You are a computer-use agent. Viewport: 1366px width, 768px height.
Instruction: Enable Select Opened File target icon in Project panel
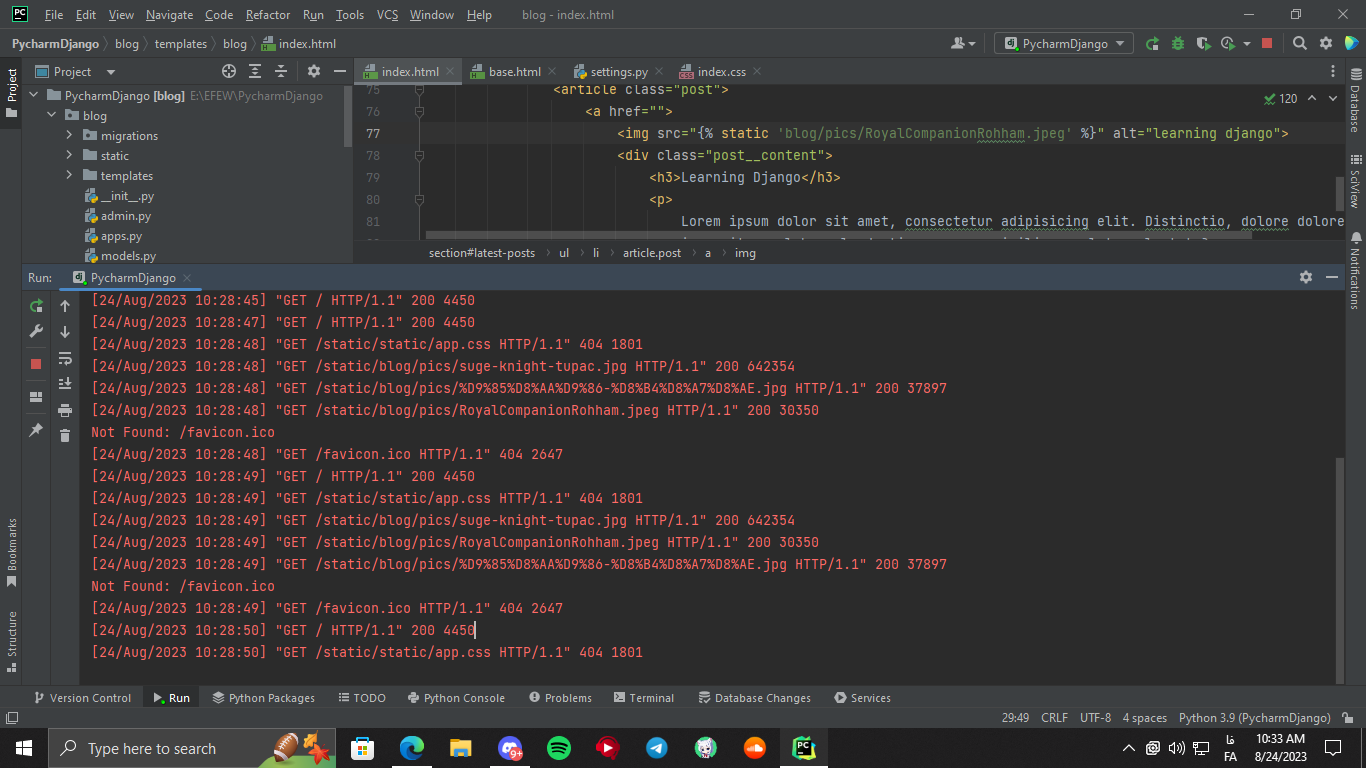(229, 71)
